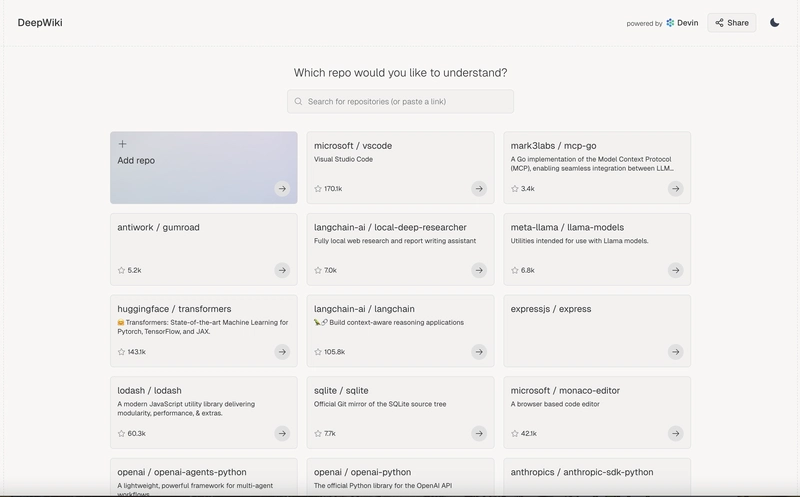Click the star icon on mark3labs / mcp-go
Screen dimensions: 800x497
click(515, 188)
